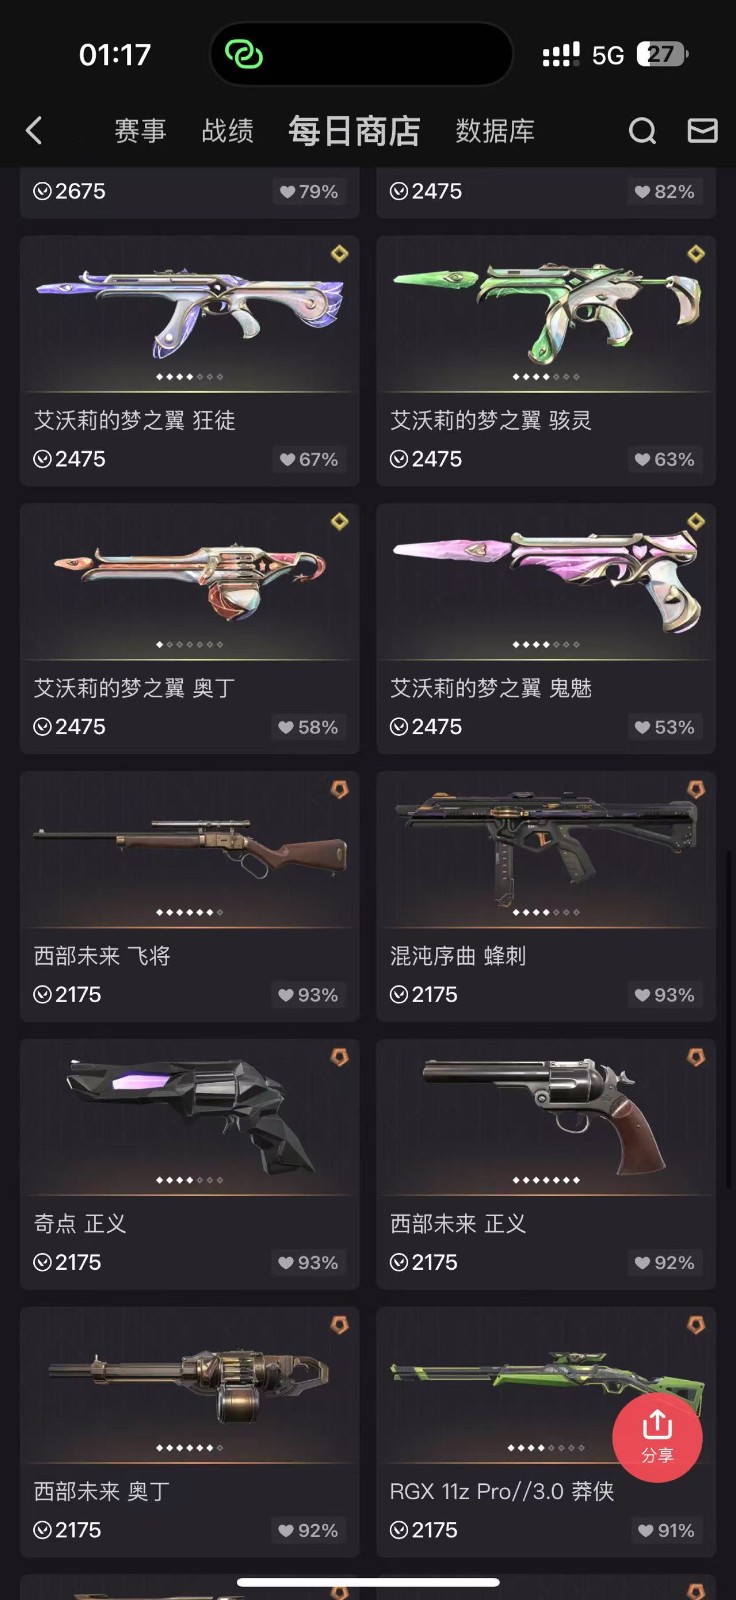Switch to the 赛事 tab
This screenshot has height=1600, width=736.
[140, 131]
